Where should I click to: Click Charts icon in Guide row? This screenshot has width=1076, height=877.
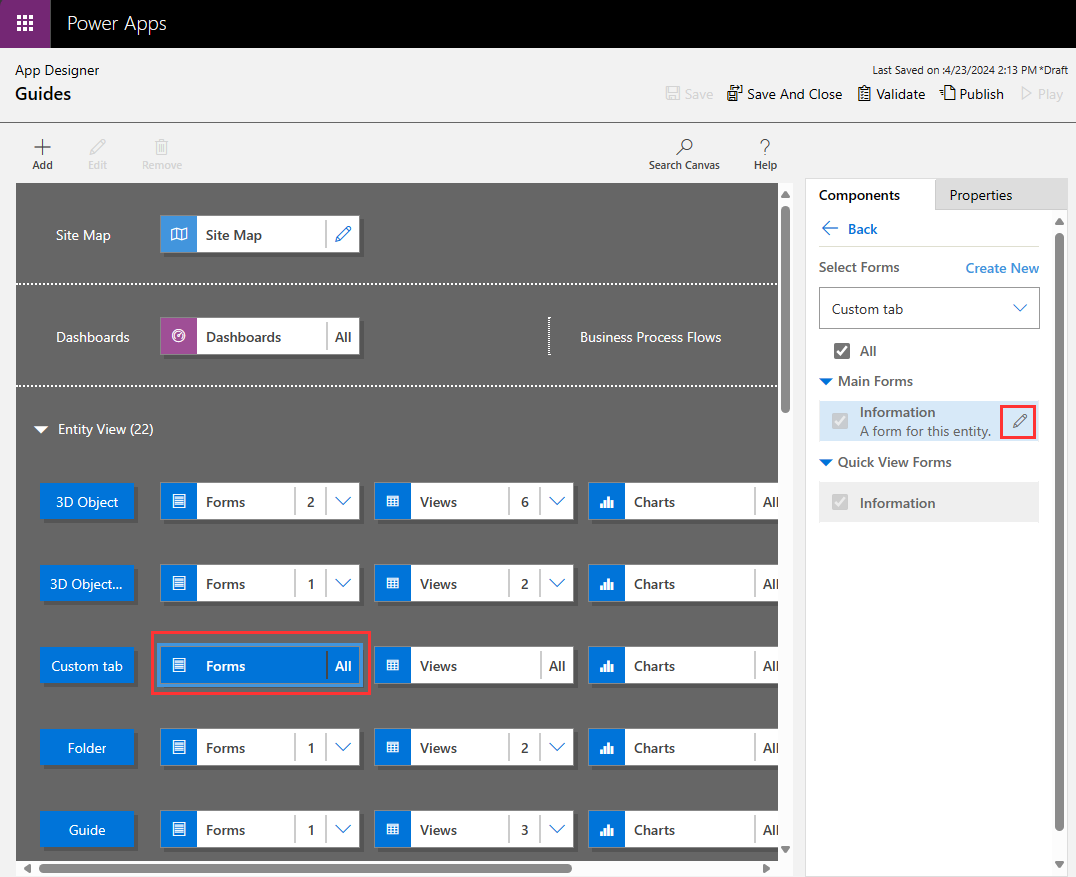(607, 828)
